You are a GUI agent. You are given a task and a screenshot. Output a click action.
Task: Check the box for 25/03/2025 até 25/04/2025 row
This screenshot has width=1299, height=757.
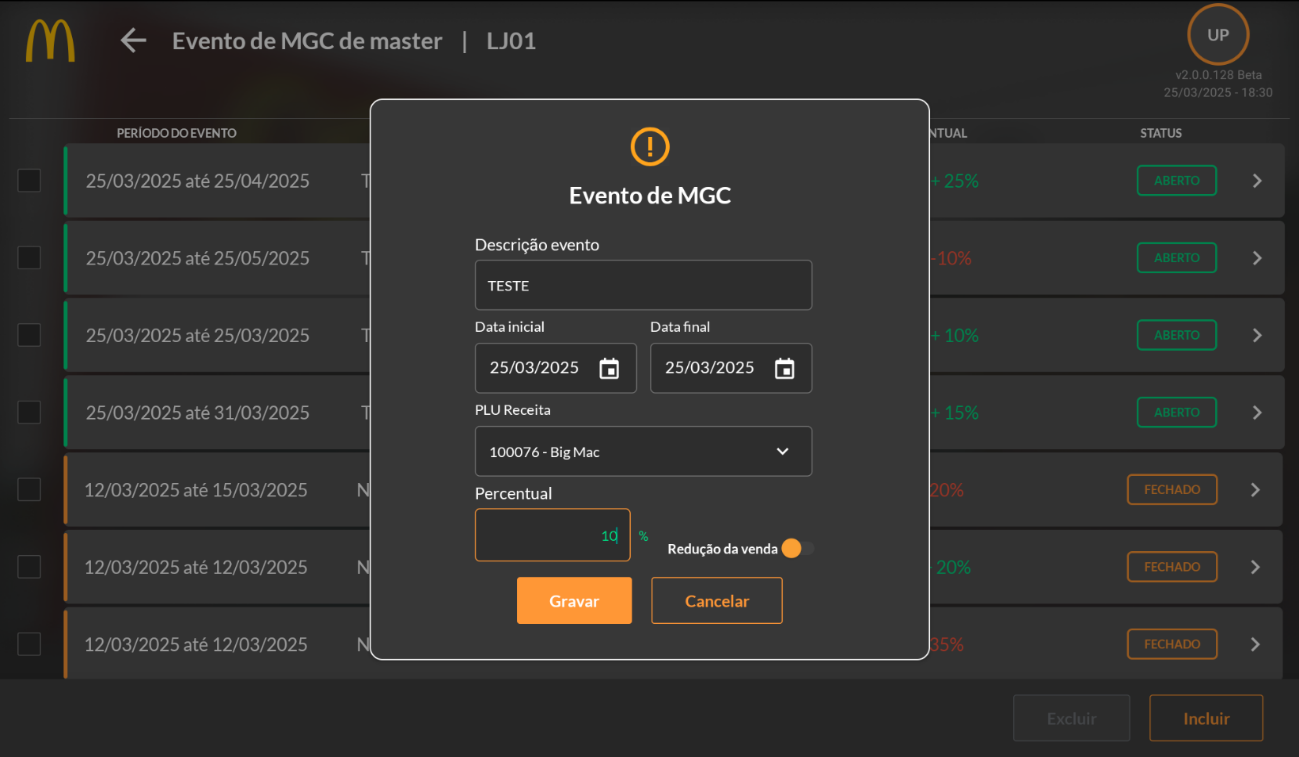coord(29,181)
